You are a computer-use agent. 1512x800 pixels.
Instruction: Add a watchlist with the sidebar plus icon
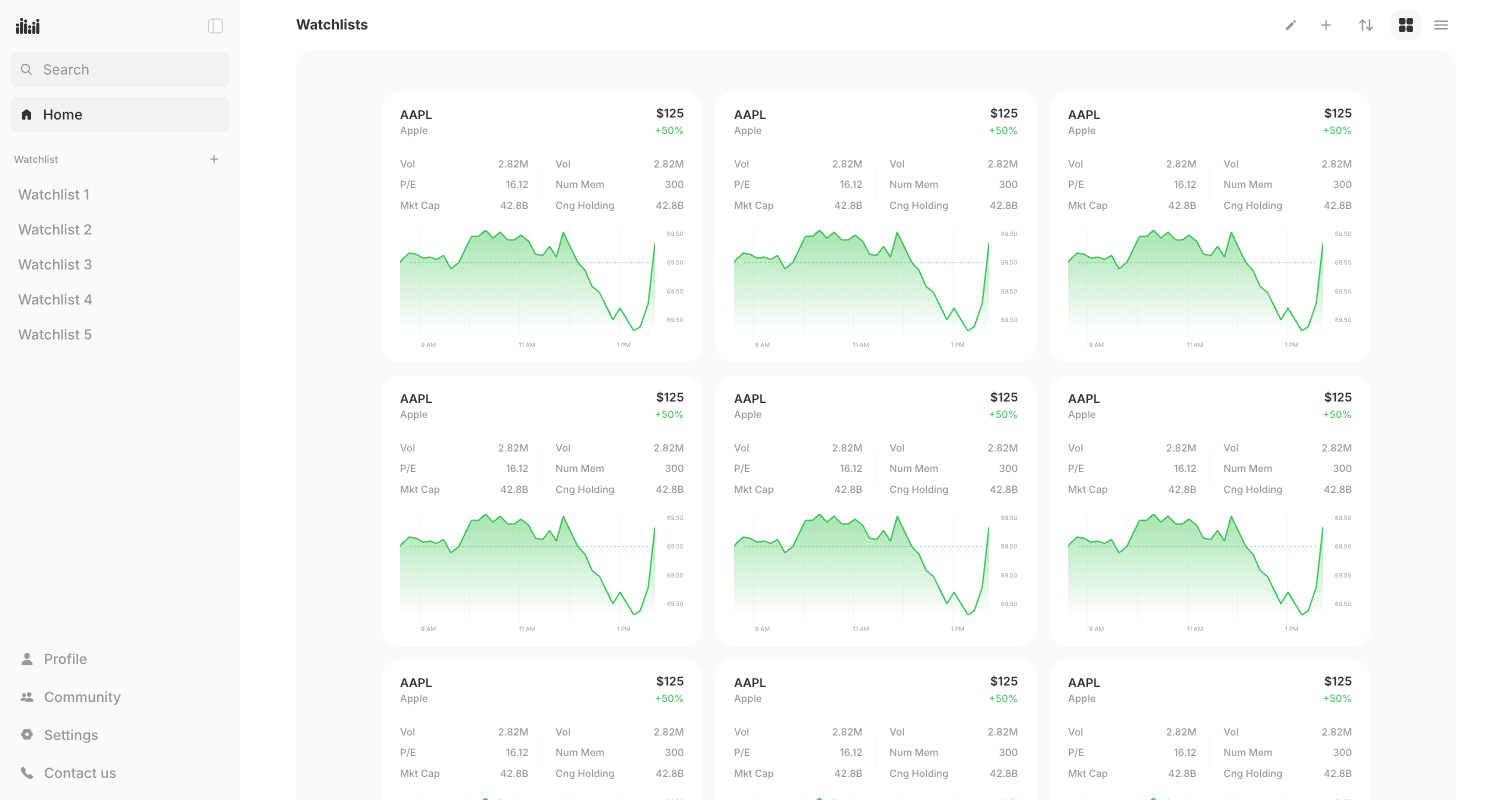(214, 159)
